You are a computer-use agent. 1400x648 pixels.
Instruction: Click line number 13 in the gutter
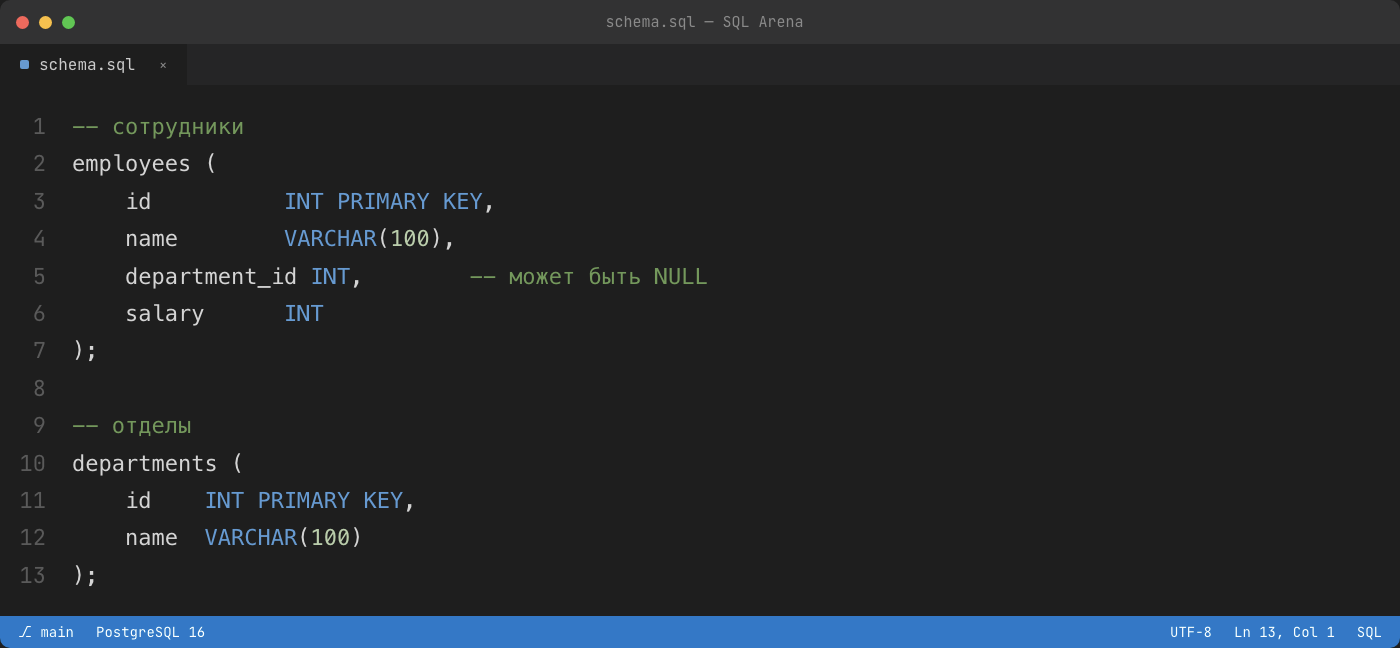click(x=33, y=576)
